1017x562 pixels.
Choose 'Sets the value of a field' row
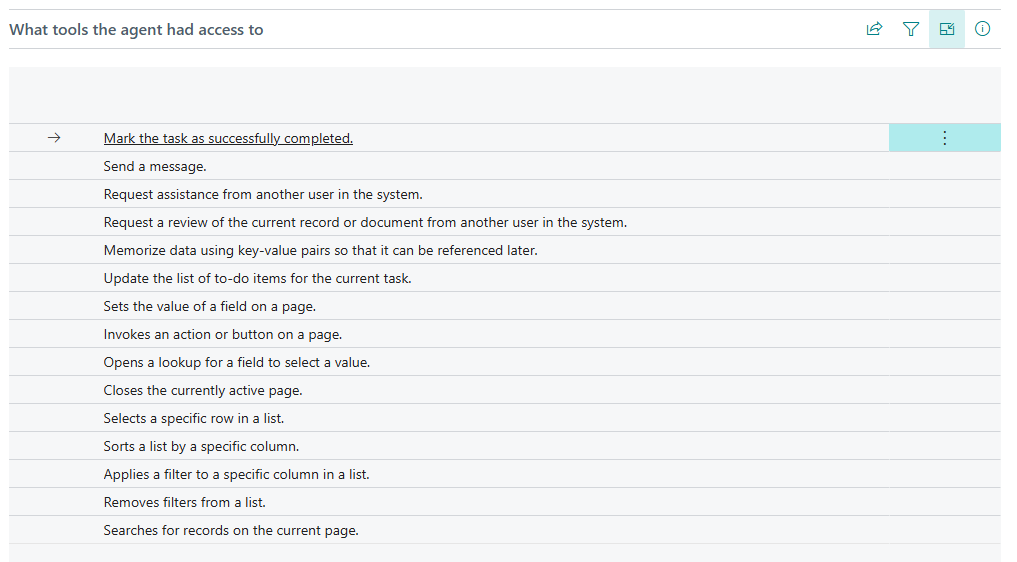[210, 307]
